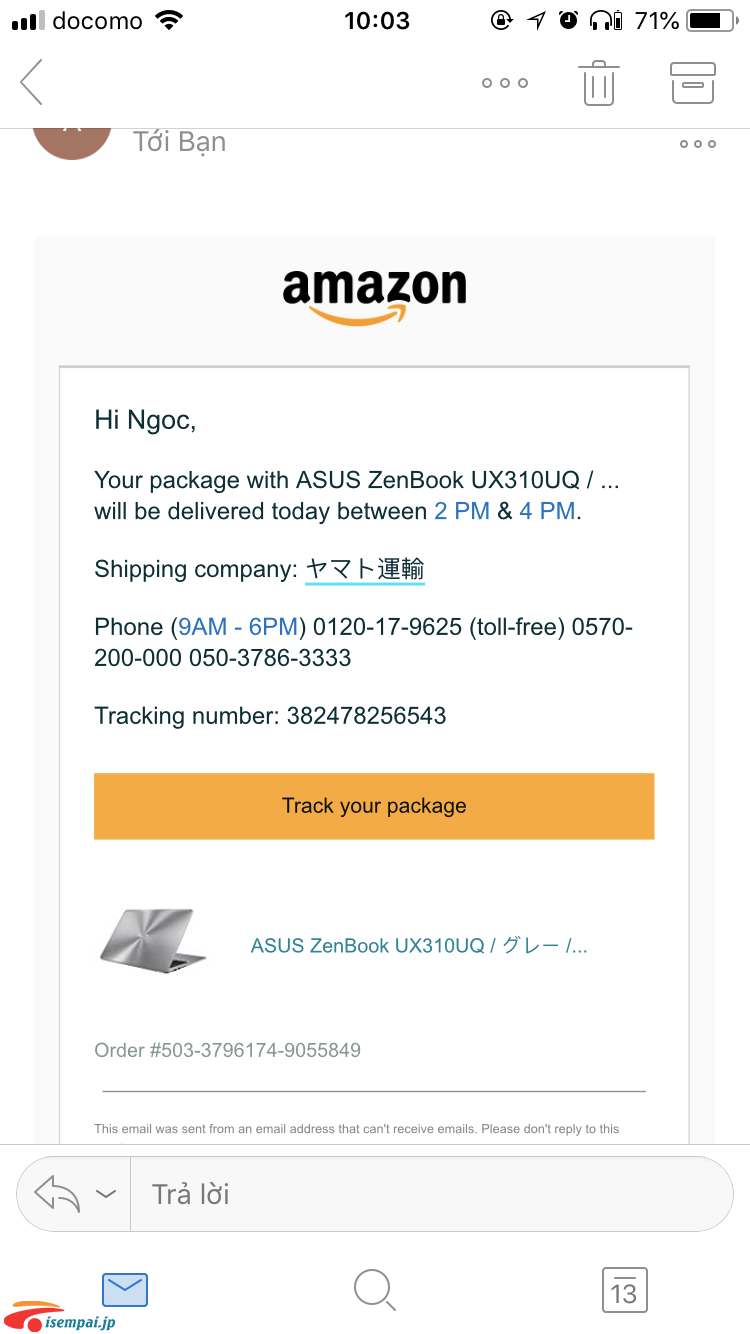This screenshot has height=1334, width=750.
Task: Tap the reply arrow icon
Action: pos(57,1193)
